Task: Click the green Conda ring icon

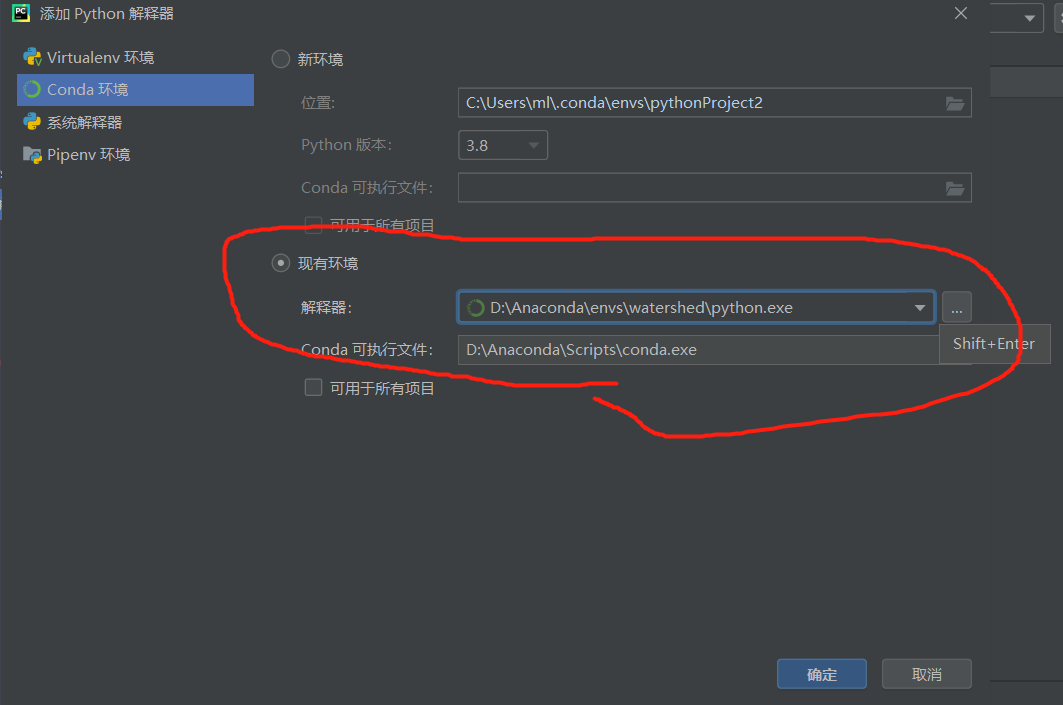Action: click(32, 89)
